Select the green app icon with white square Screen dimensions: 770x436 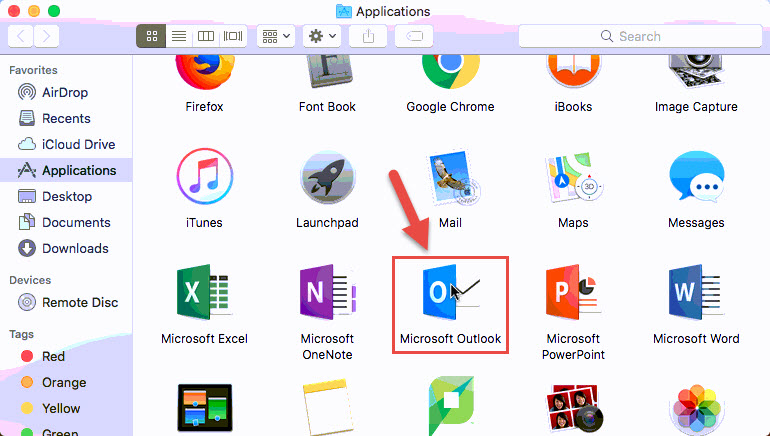click(450, 406)
